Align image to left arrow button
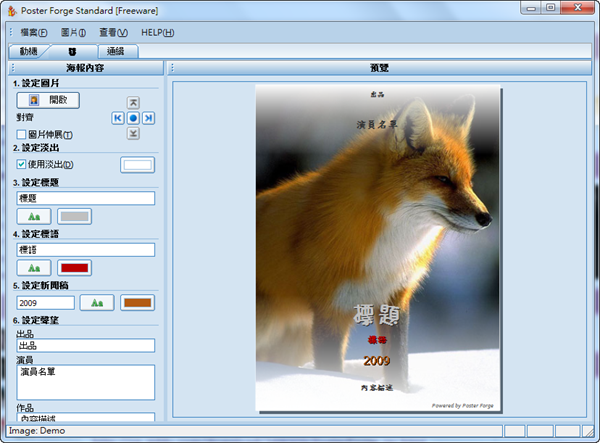 pyautogui.click(x=117, y=118)
